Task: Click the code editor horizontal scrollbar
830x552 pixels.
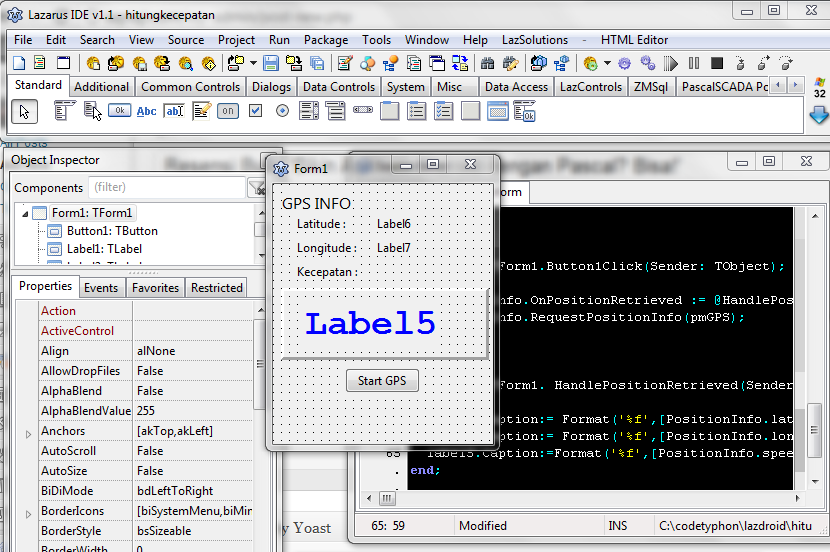Action: tap(580, 498)
